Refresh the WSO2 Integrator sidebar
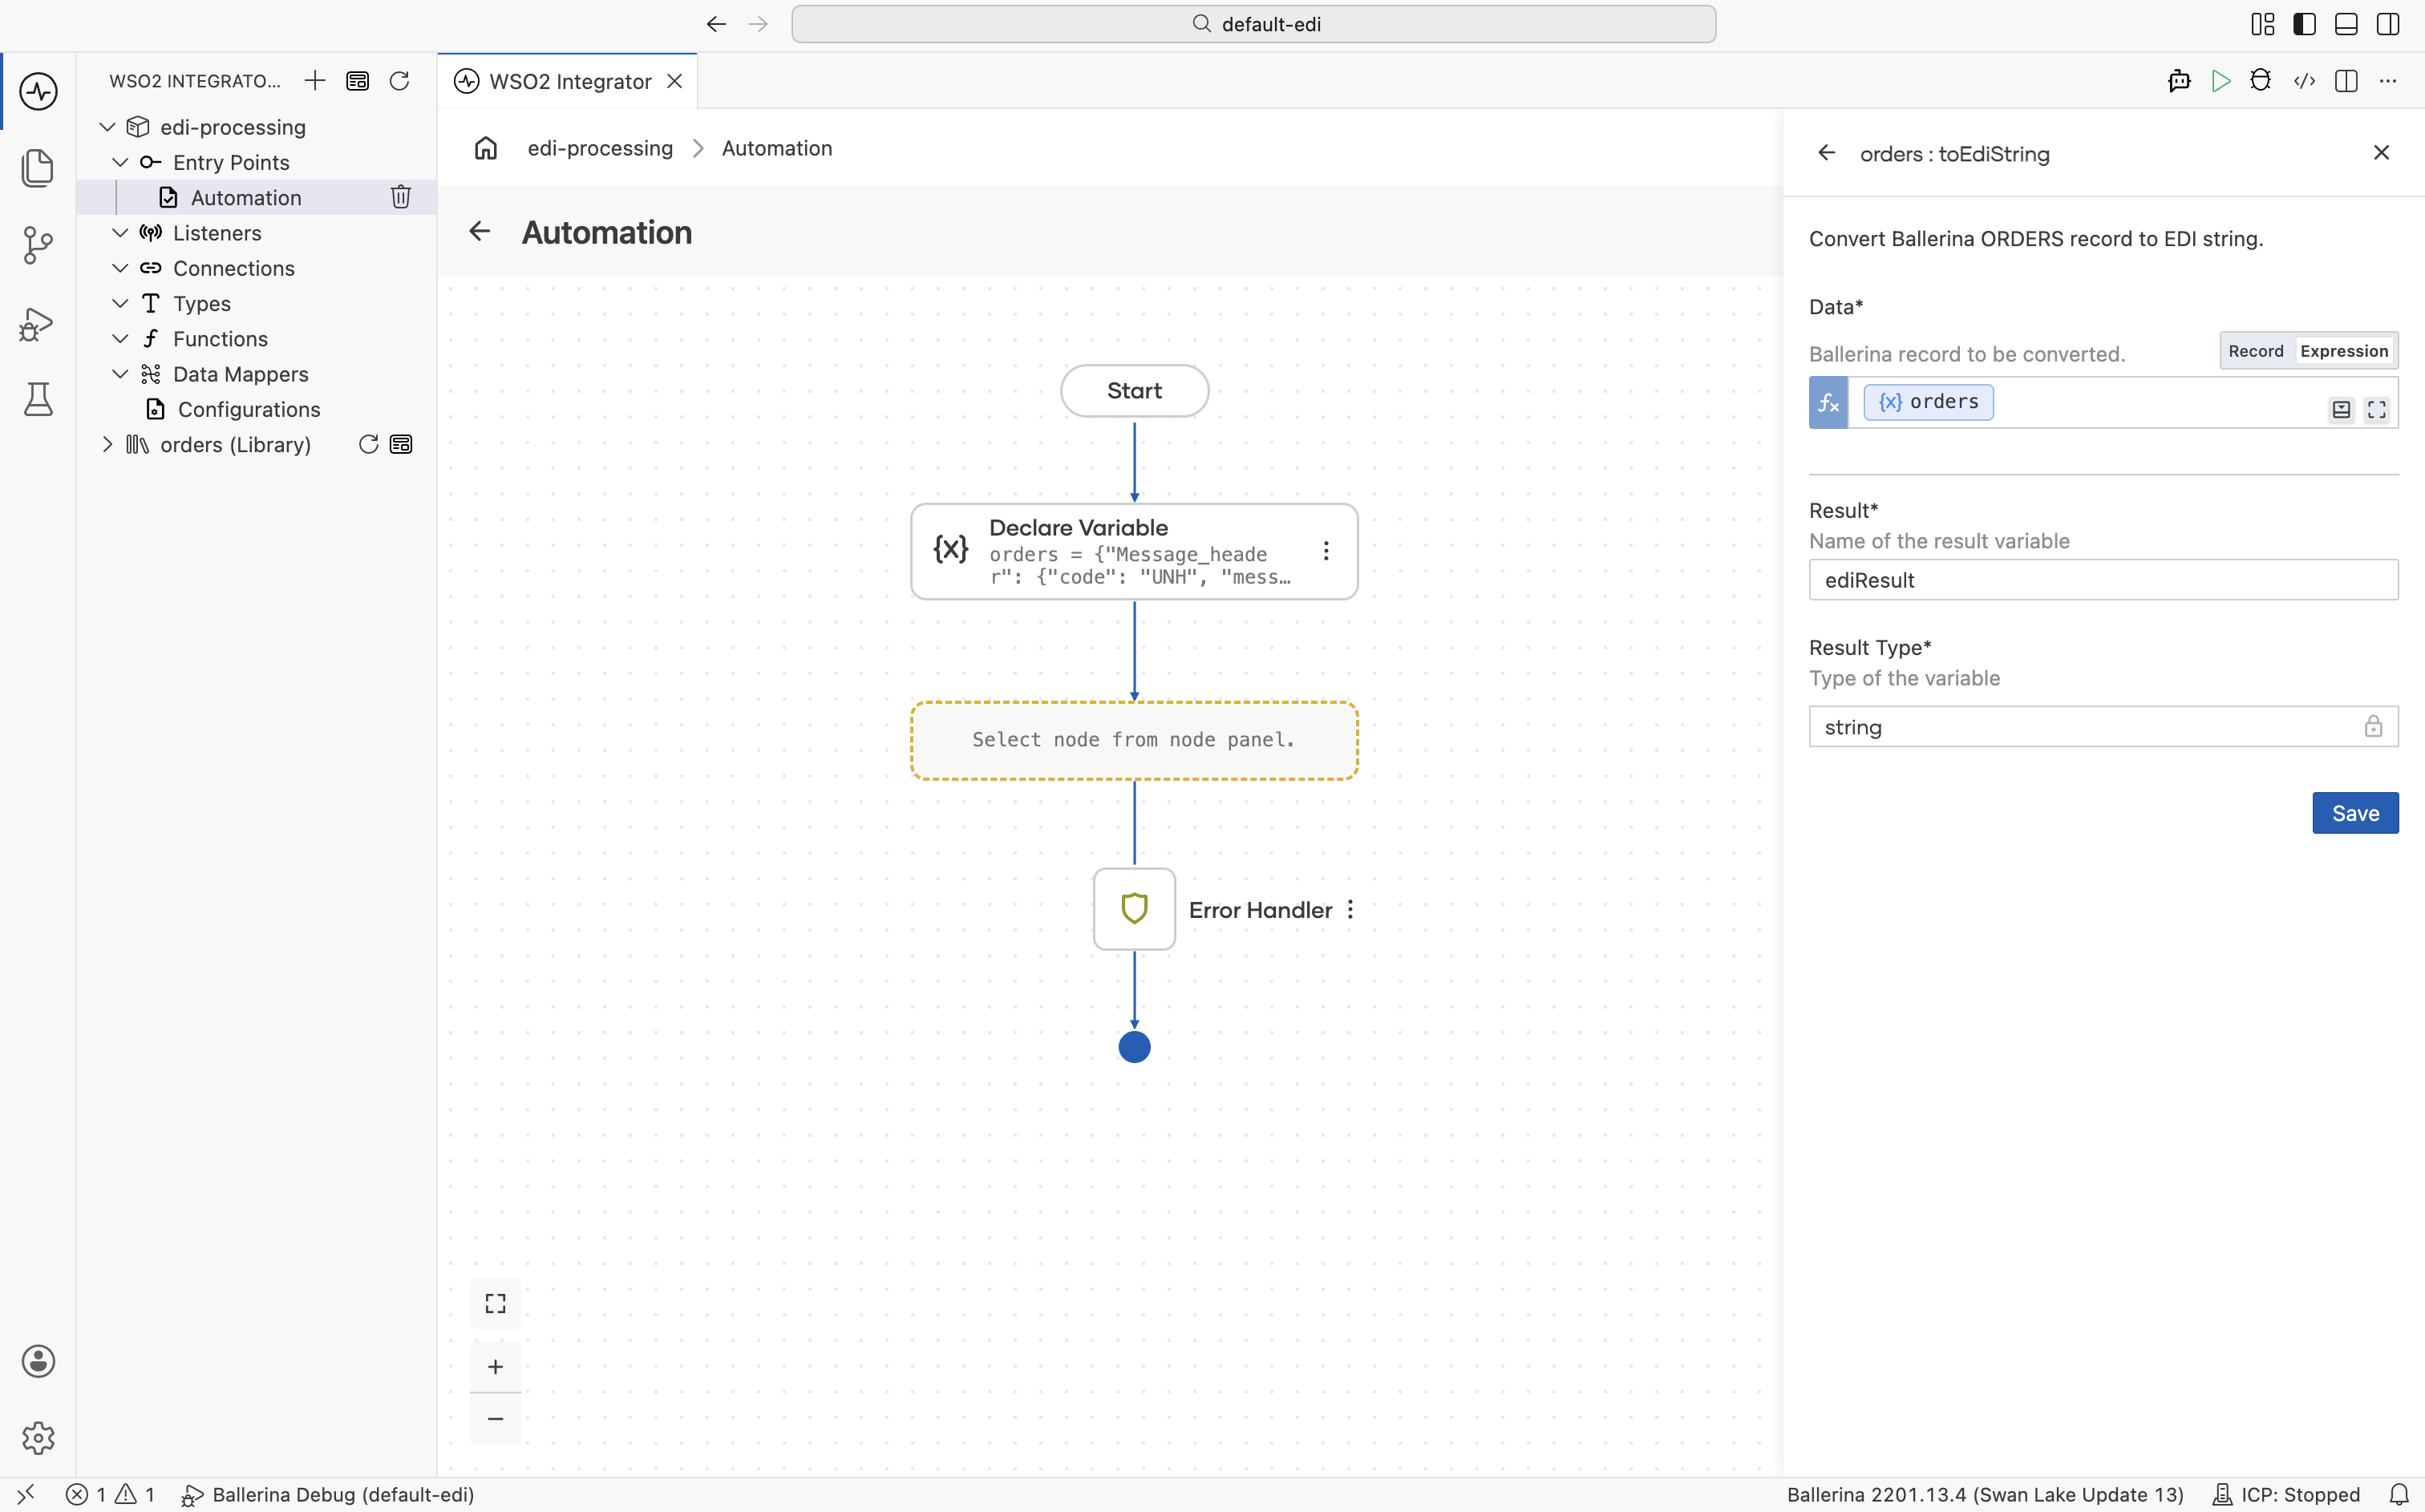The width and height of the screenshot is (2425, 1512). point(399,81)
